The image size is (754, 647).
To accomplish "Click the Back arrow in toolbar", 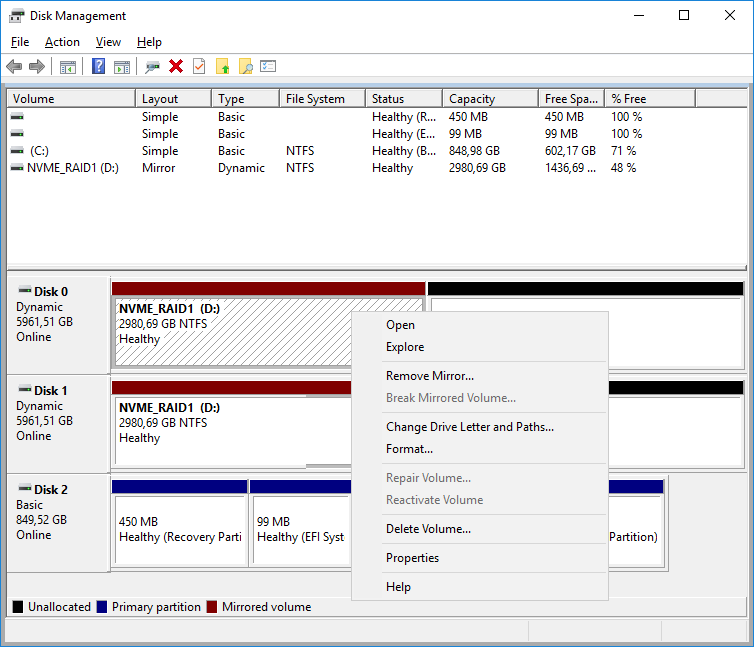I will 14,66.
